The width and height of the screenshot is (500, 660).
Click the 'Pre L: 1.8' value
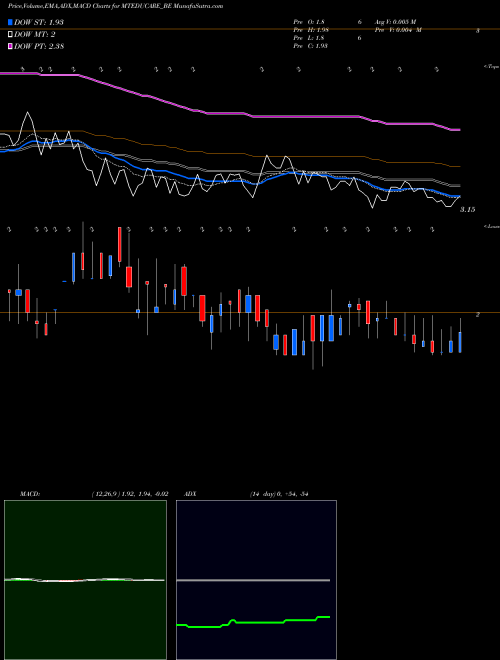coord(309,38)
